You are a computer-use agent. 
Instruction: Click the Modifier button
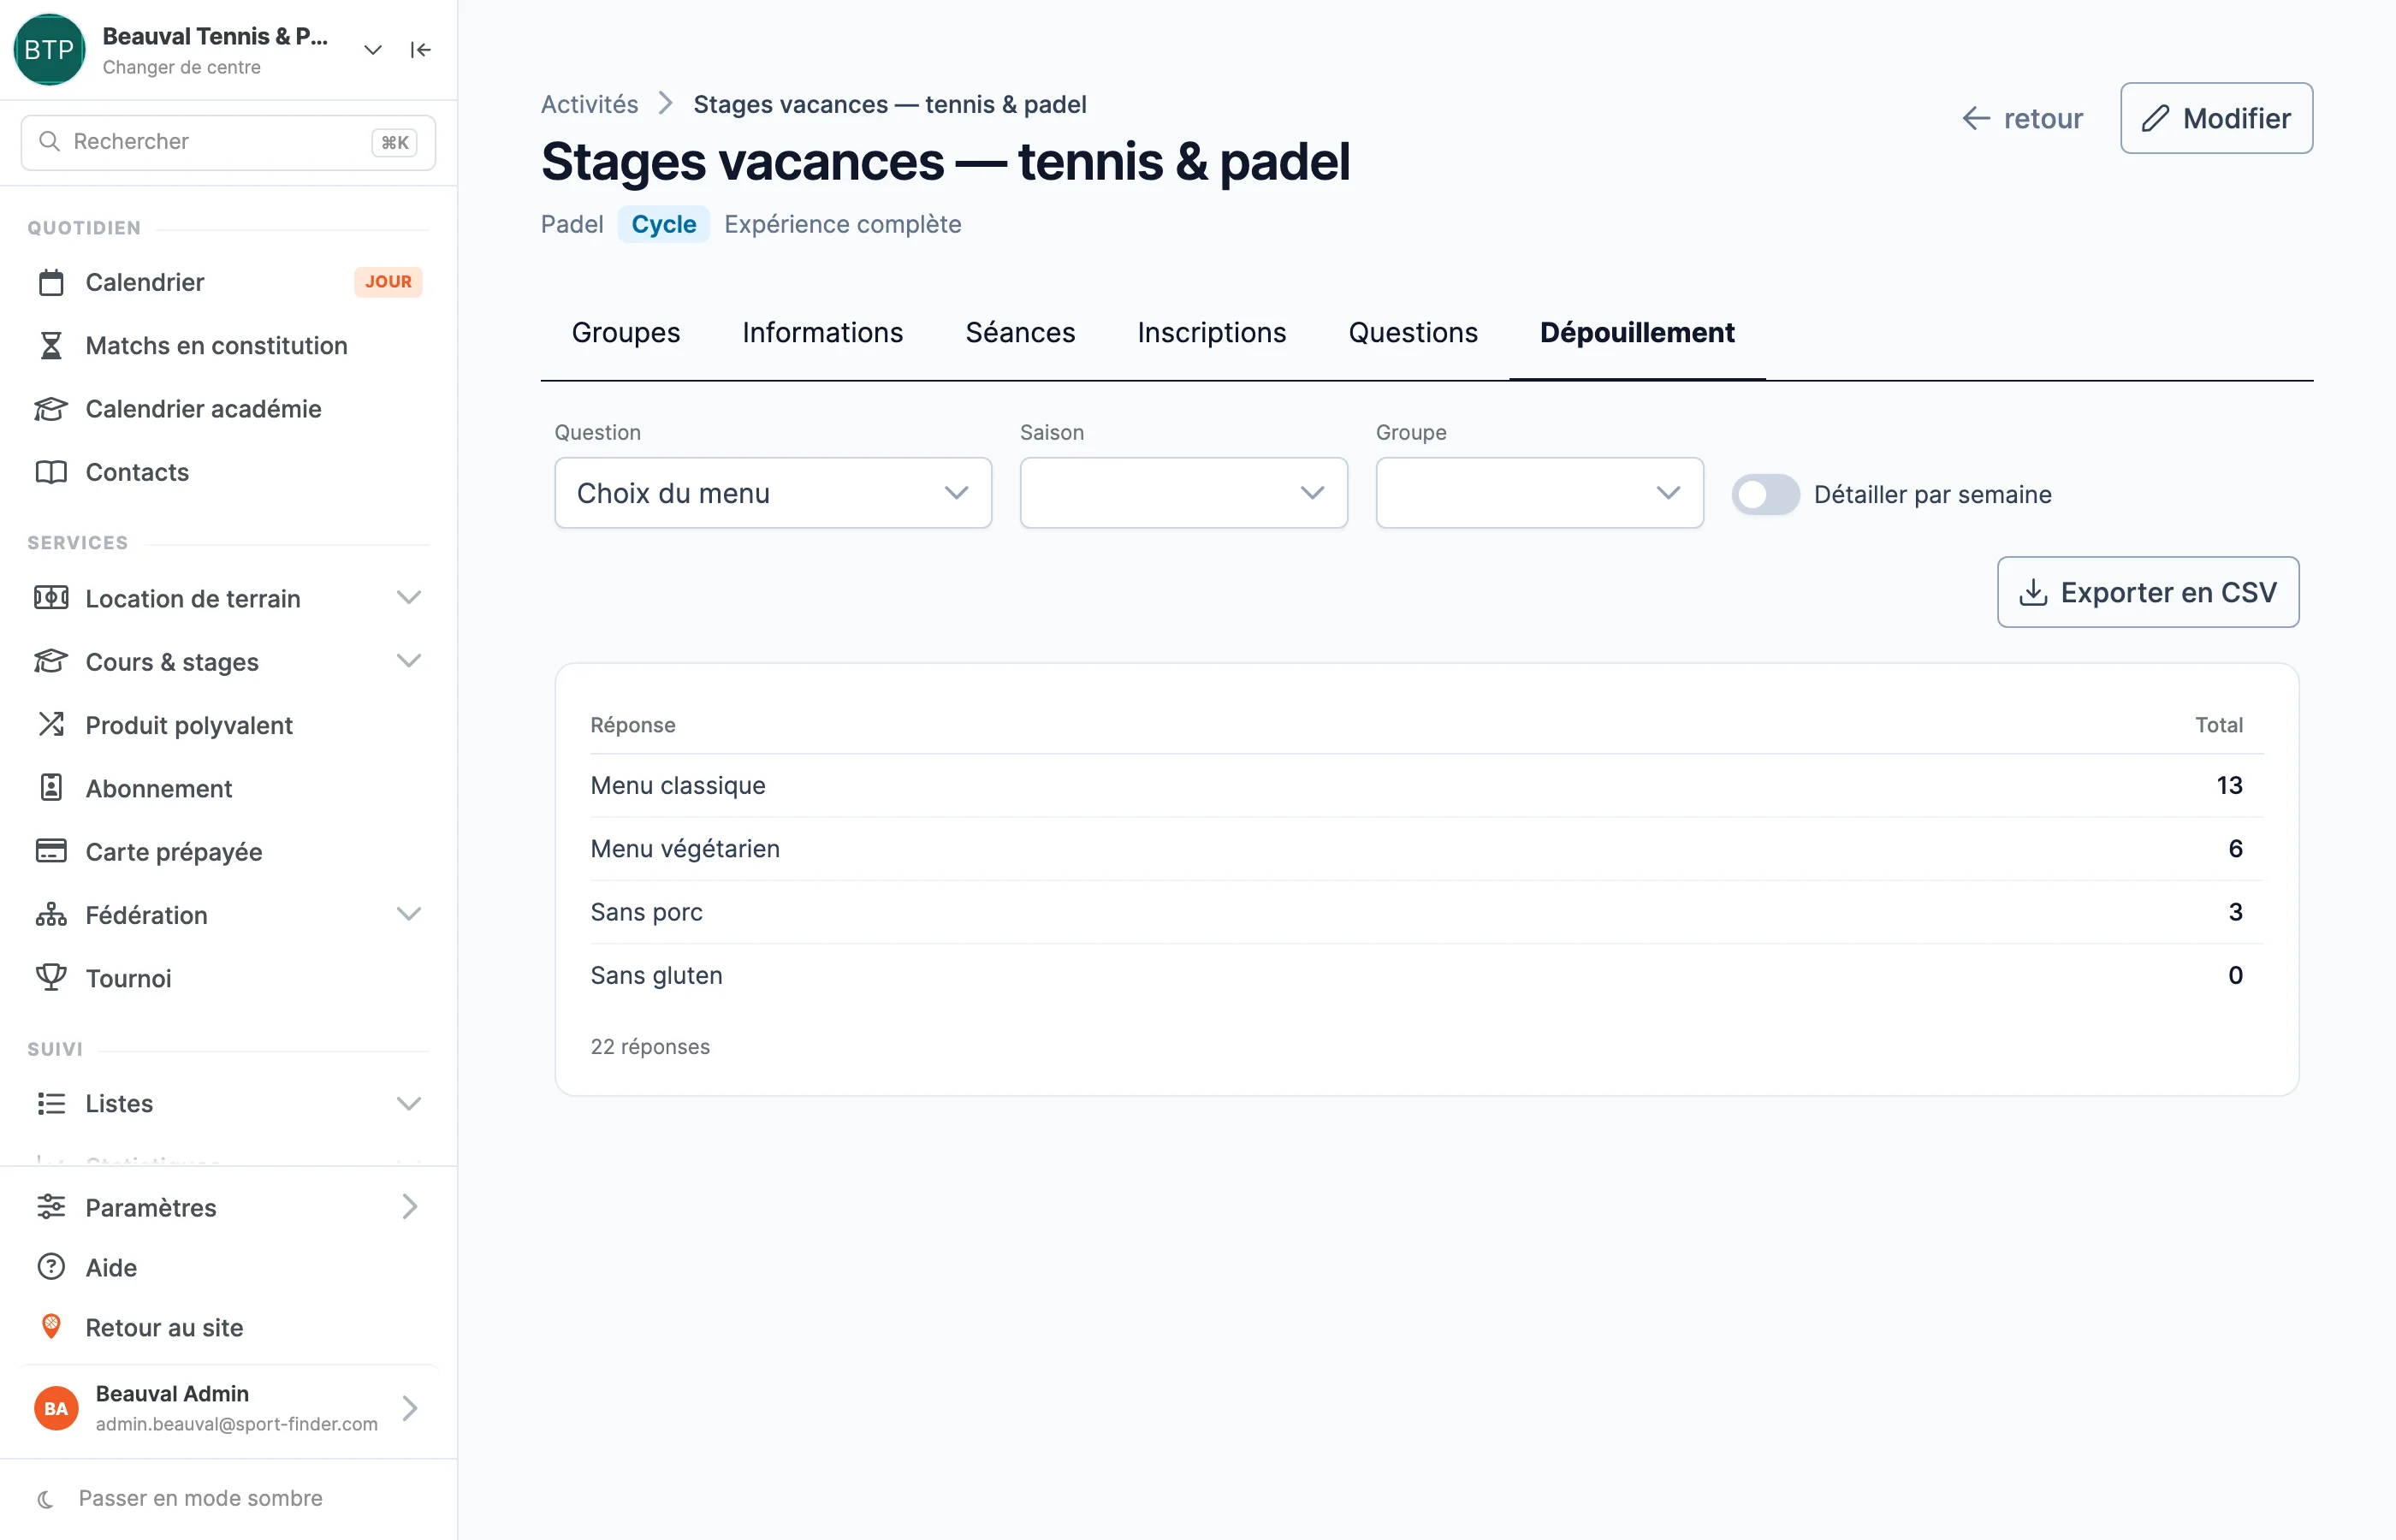[2216, 118]
